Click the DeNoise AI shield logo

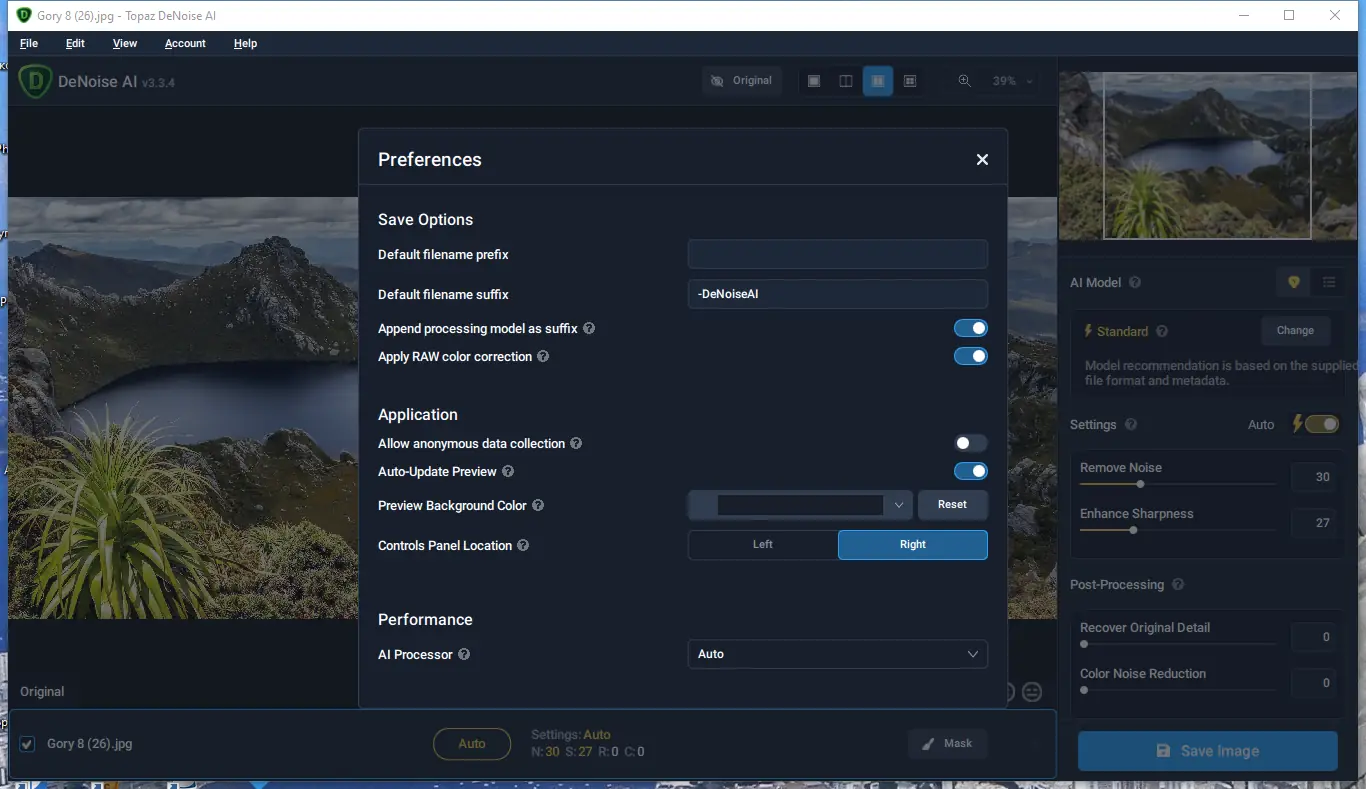click(35, 81)
